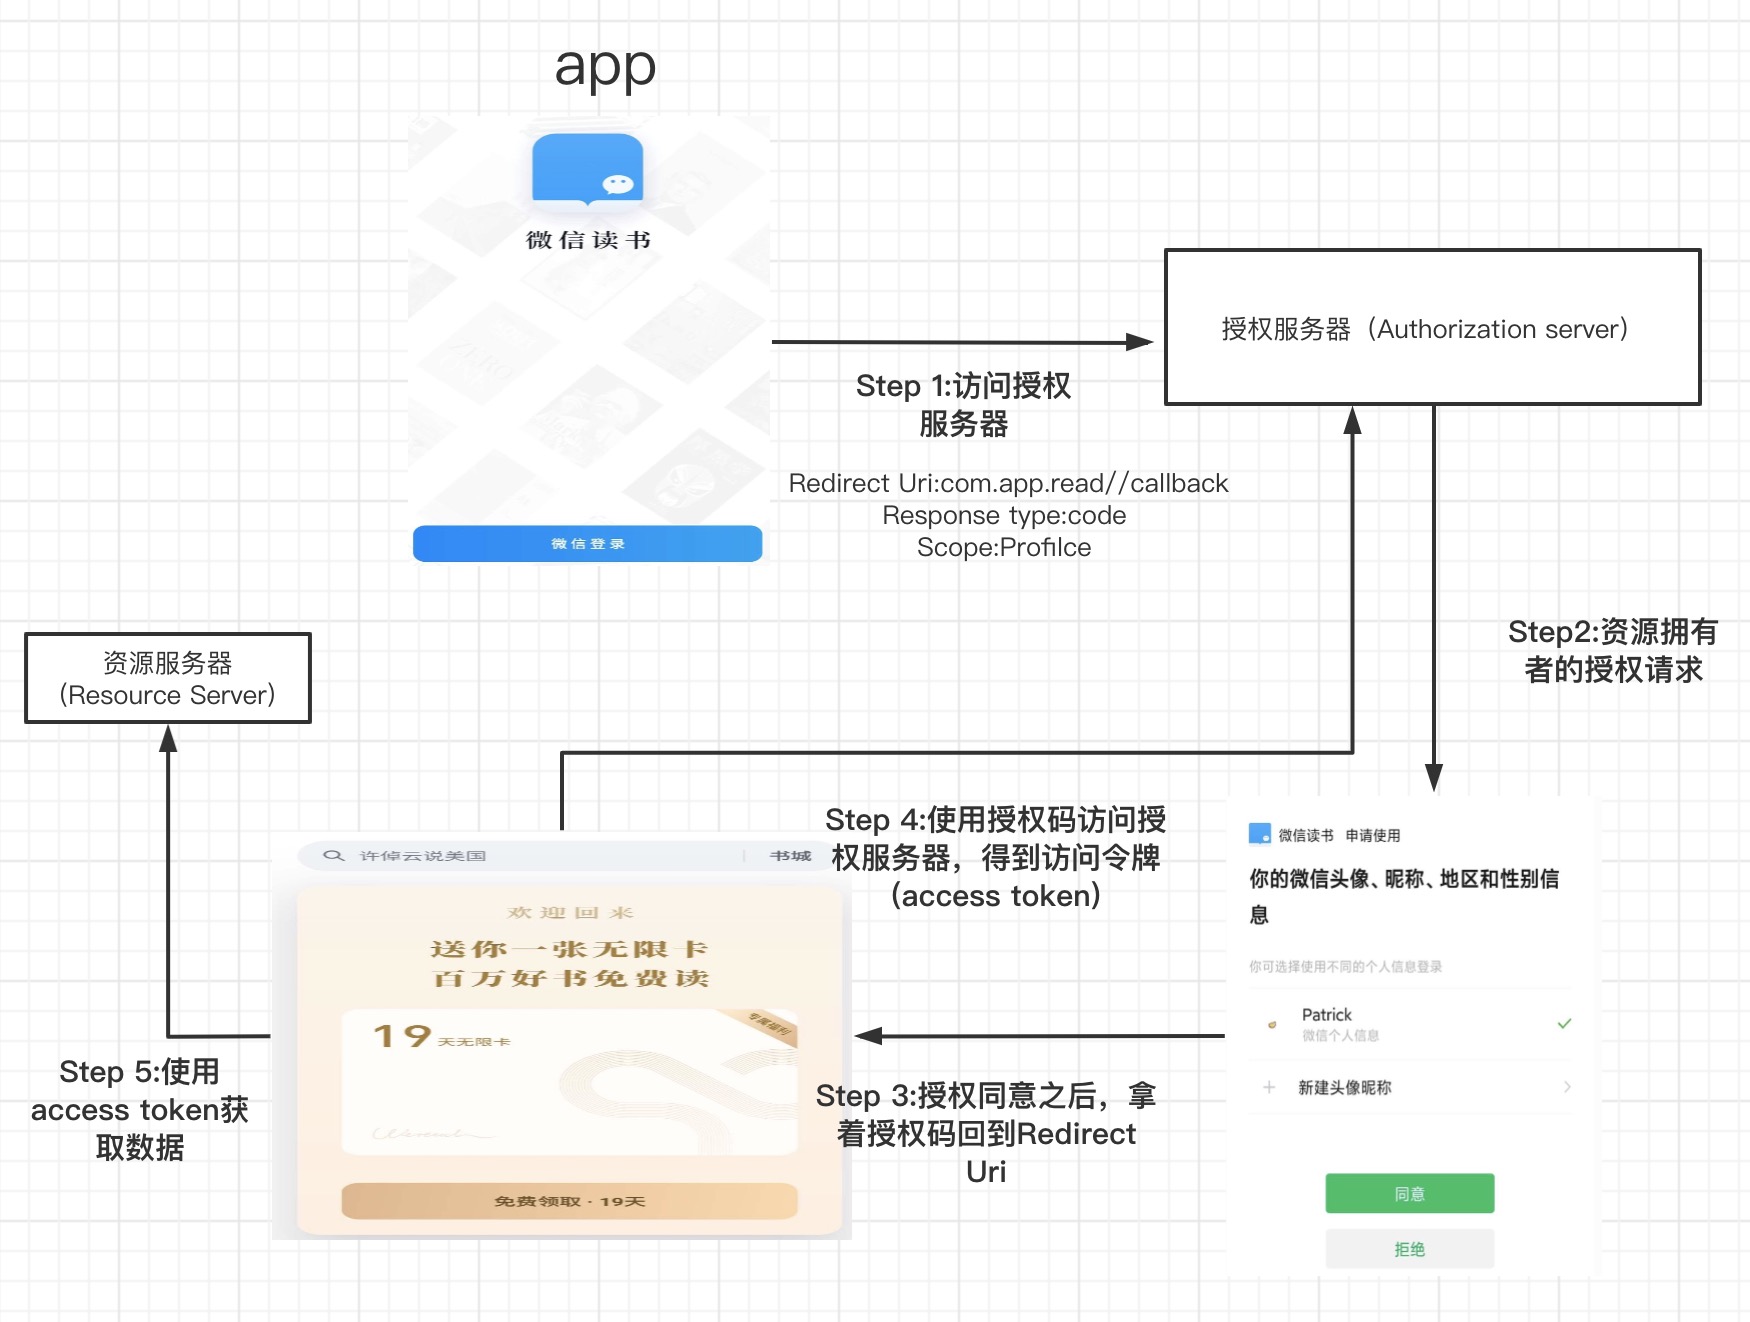Tap the blue 微信登录 login button

tap(588, 544)
